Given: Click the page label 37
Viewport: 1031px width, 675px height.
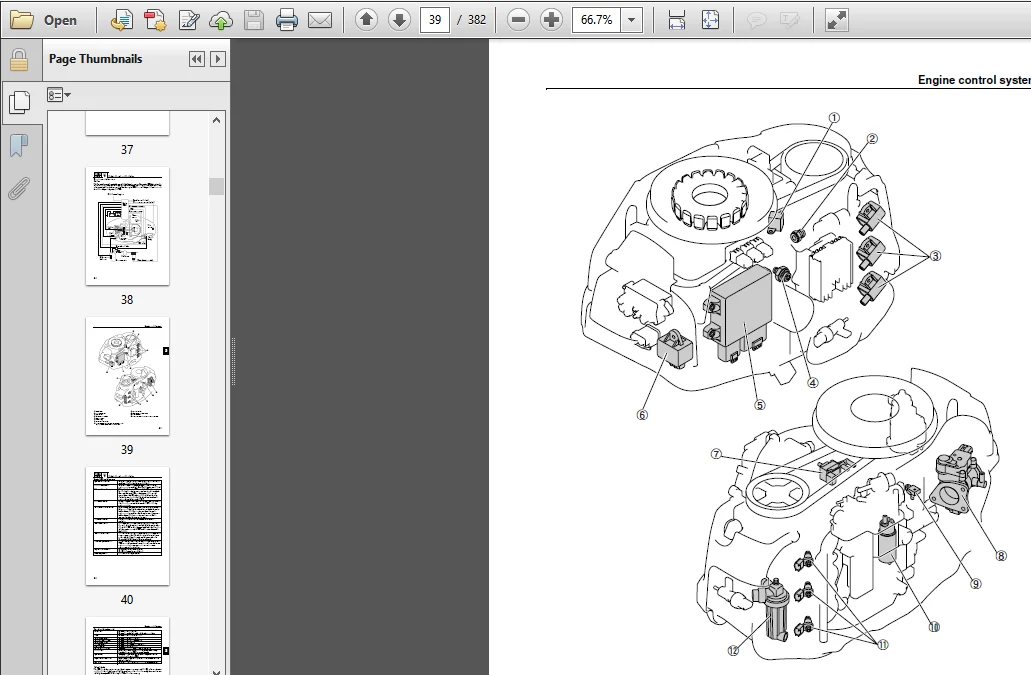Looking at the screenshot, I should 127,149.
